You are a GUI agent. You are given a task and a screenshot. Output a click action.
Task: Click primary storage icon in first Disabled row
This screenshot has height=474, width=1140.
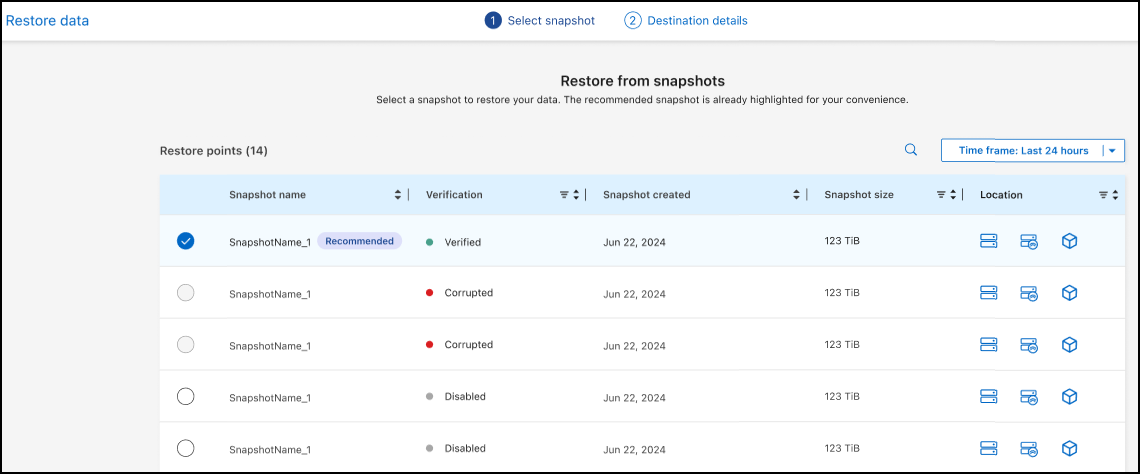tap(989, 397)
